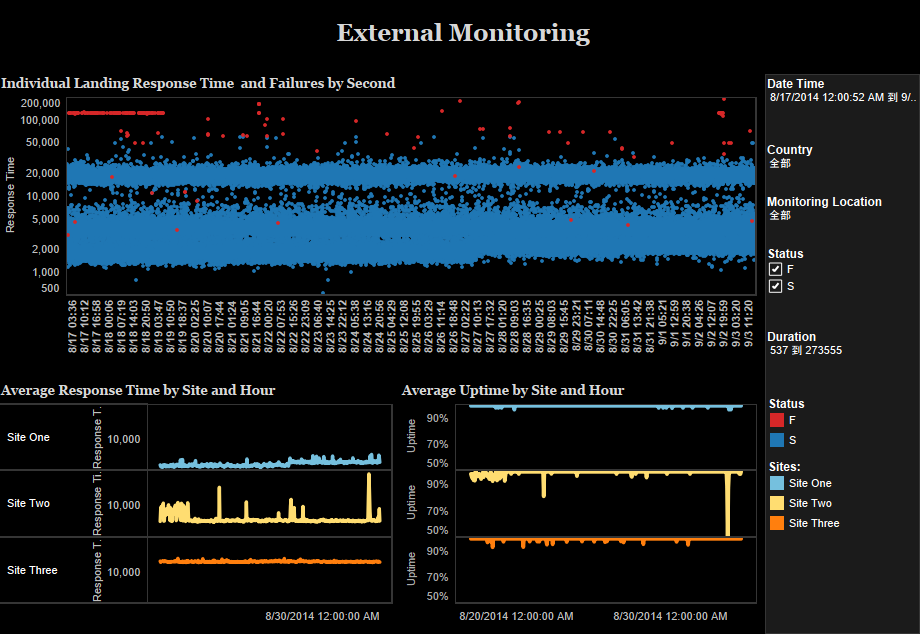Toggle the F status checkbox
920x634 pixels.
click(775, 270)
